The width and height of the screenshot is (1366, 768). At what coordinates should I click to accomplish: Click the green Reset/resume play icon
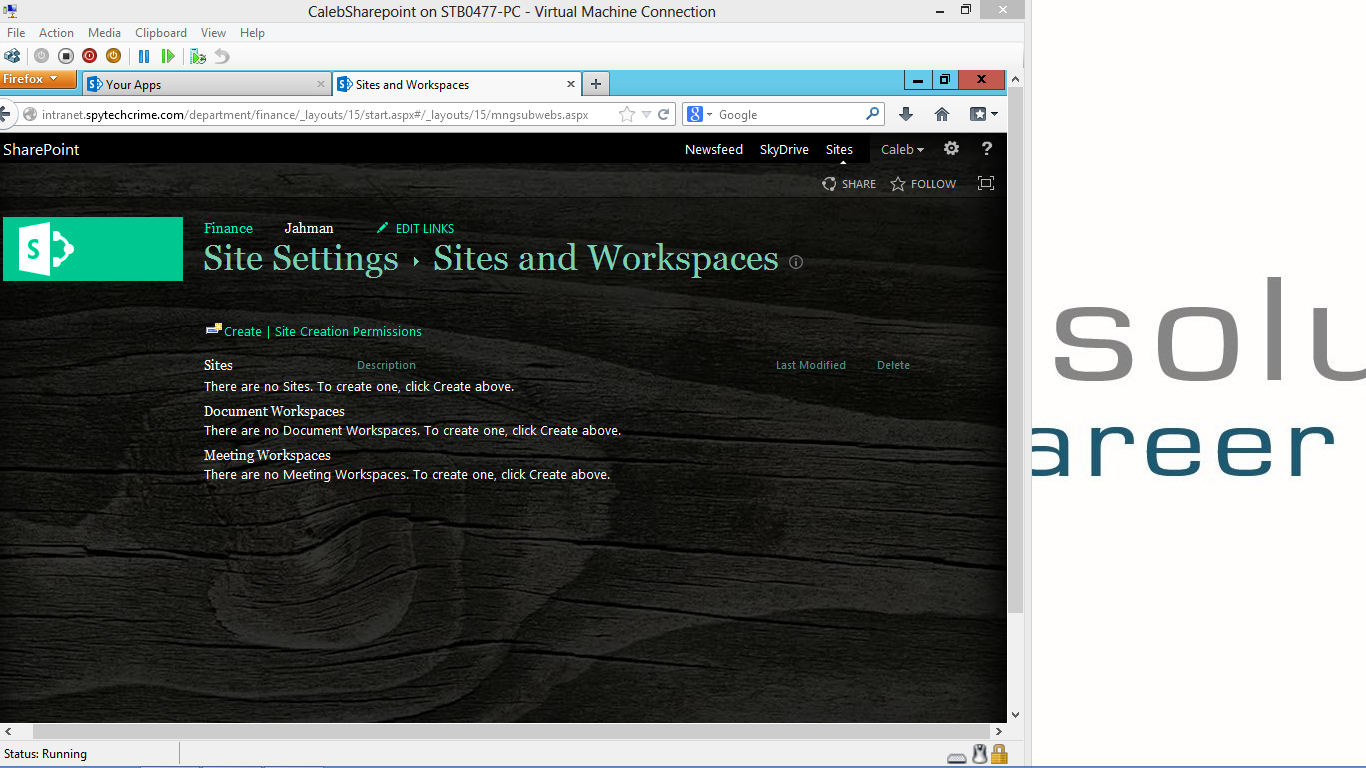click(x=168, y=56)
